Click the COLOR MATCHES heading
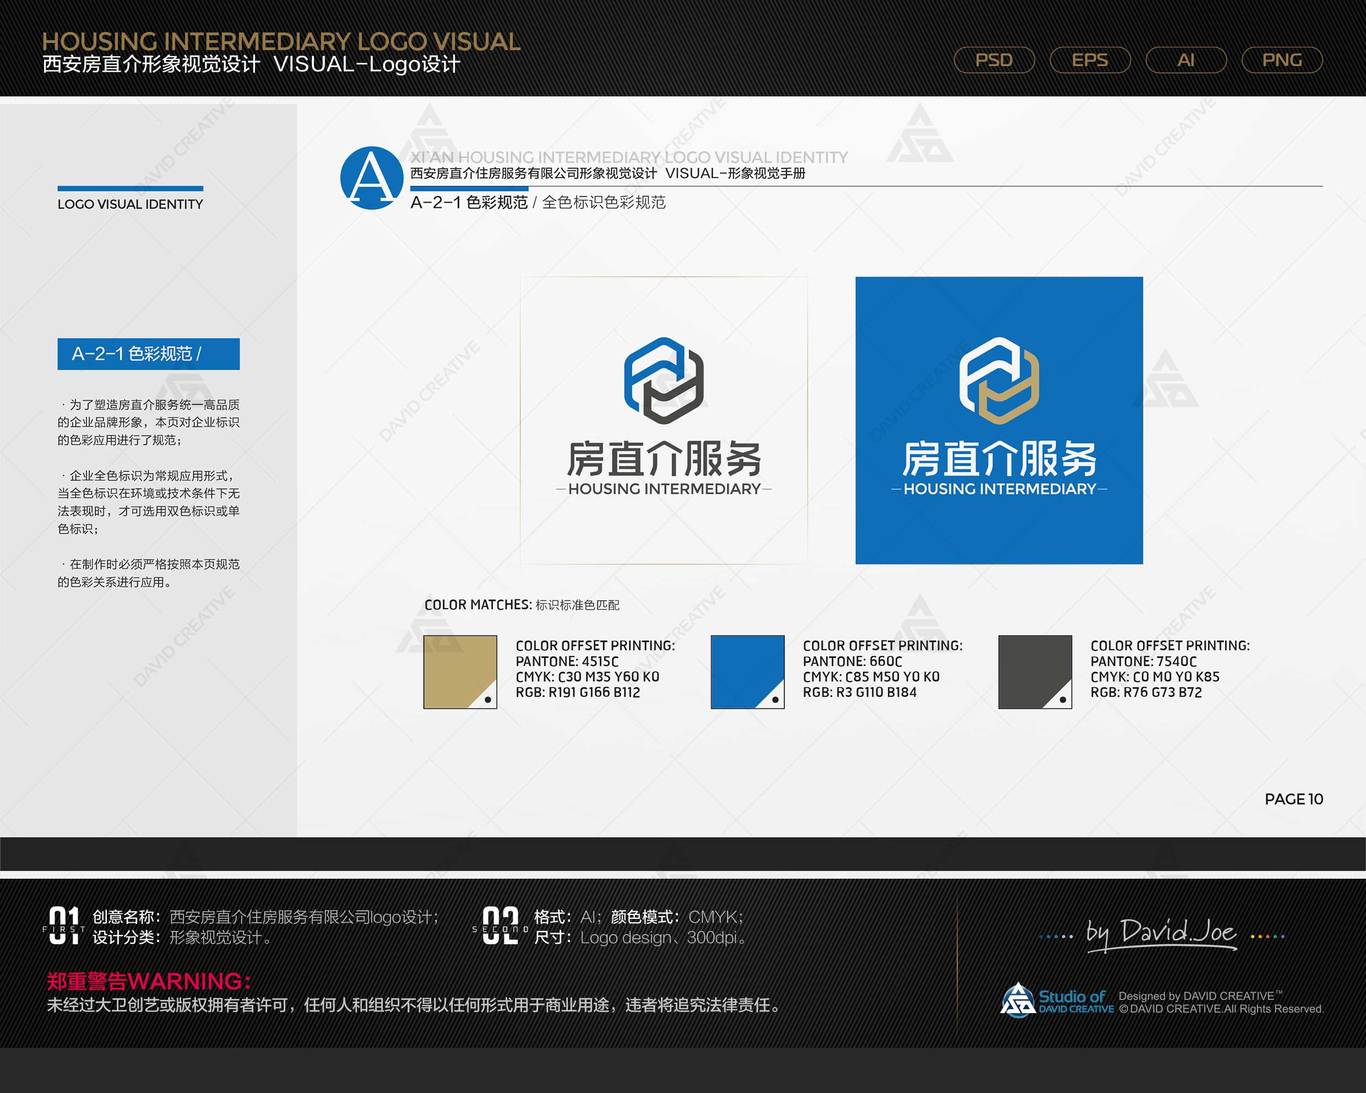Viewport: 1366px width, 1093px height. pyautogui.click(x=522, y=605)
